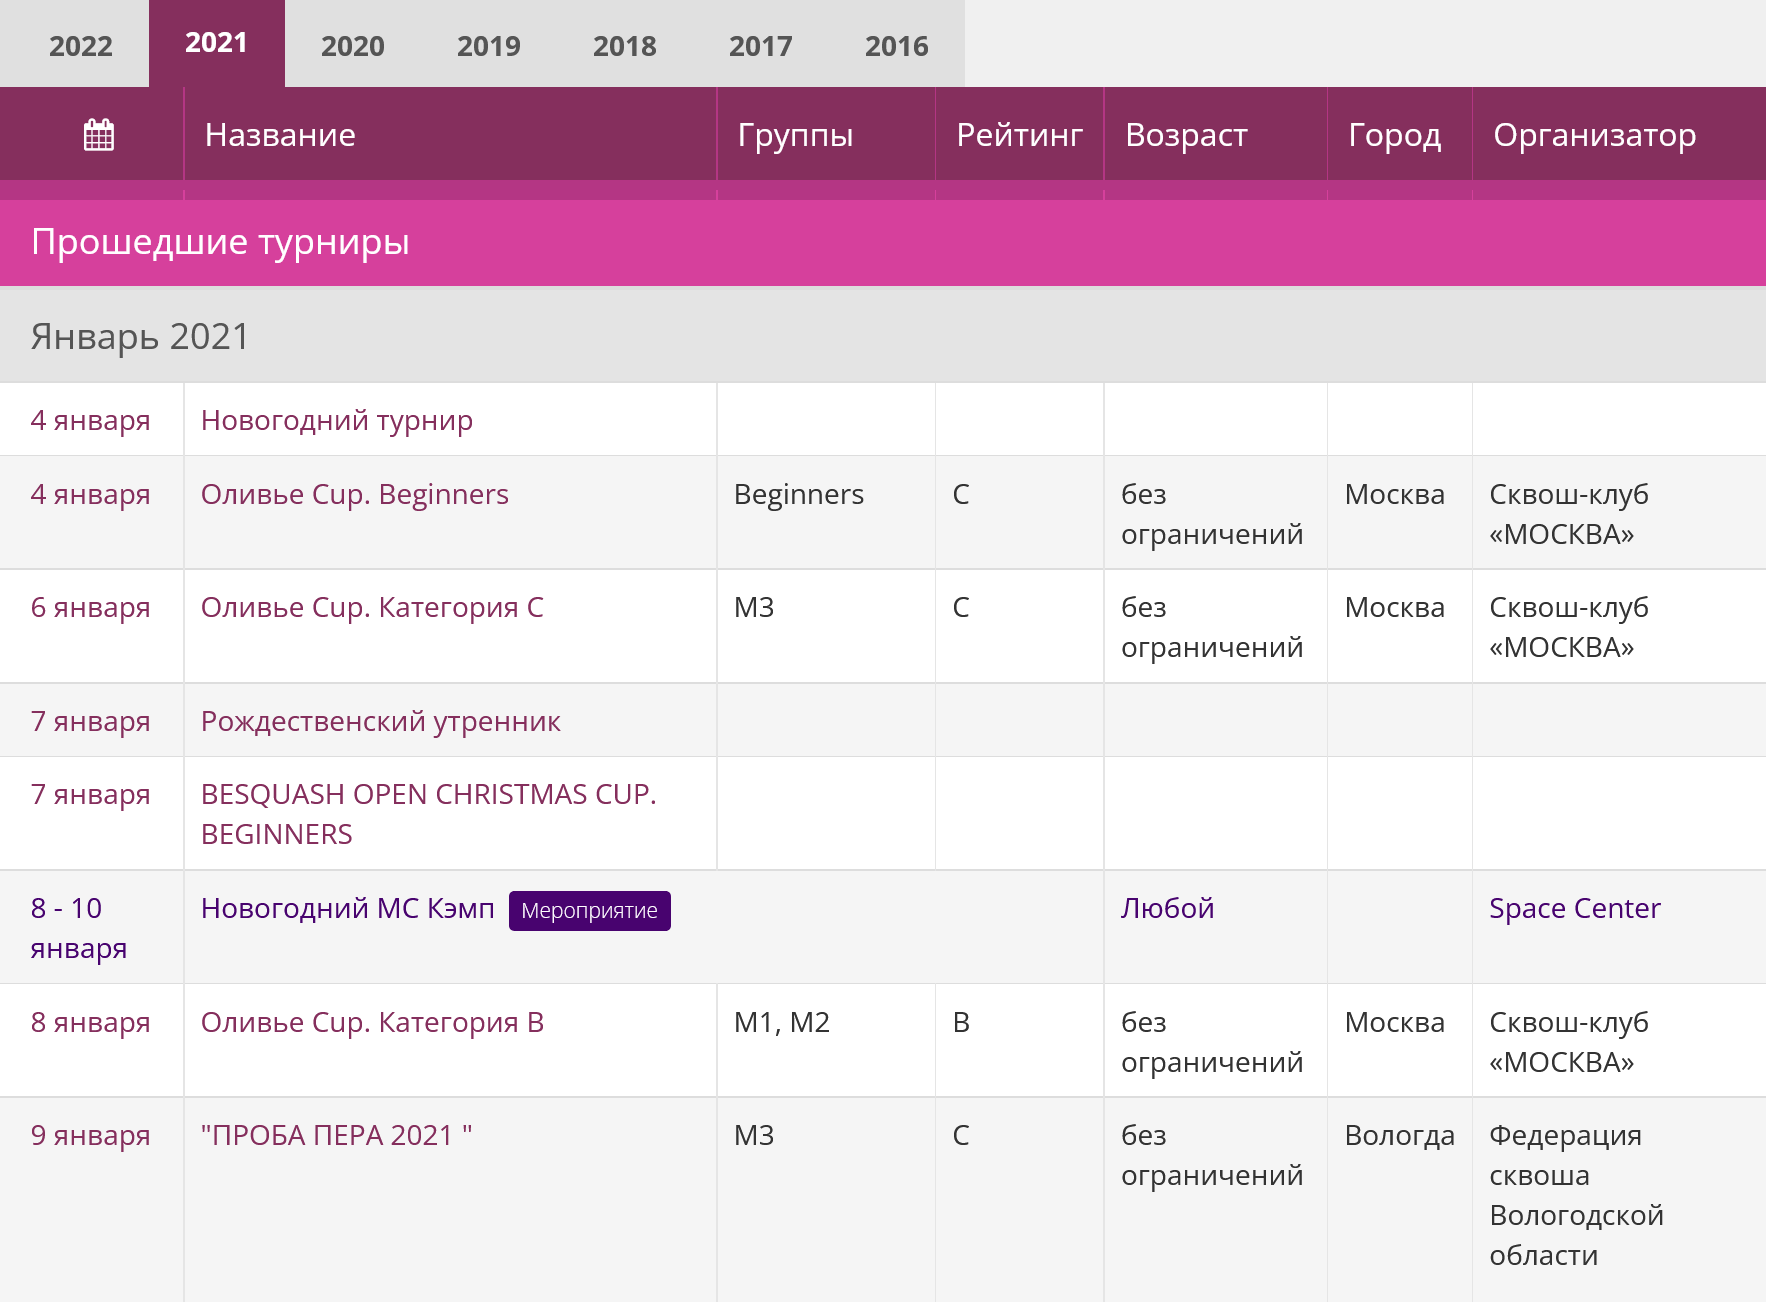1766x1302 pixels.
Task: Select the 2021 year tab
Action: (x=216, y=43)
